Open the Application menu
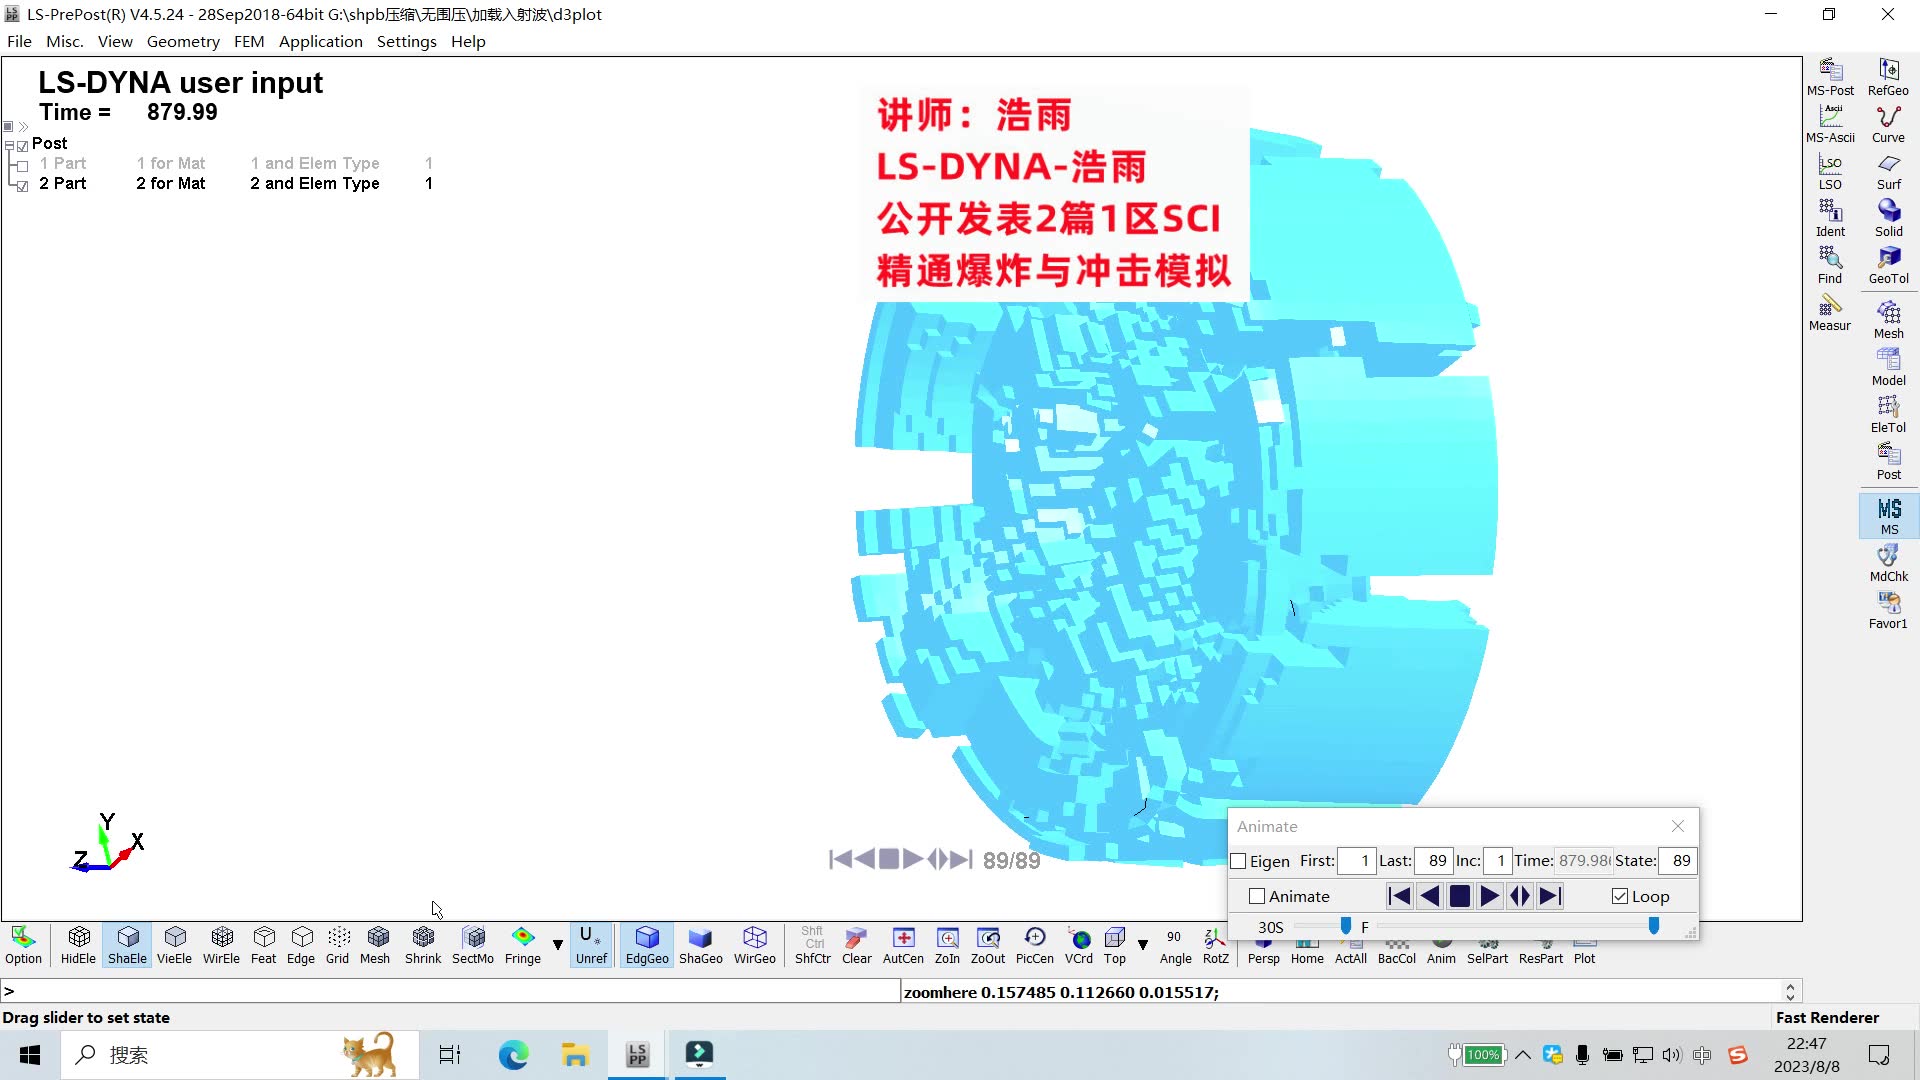Screen dimensions: 1920x1080 tap(320, 41)
